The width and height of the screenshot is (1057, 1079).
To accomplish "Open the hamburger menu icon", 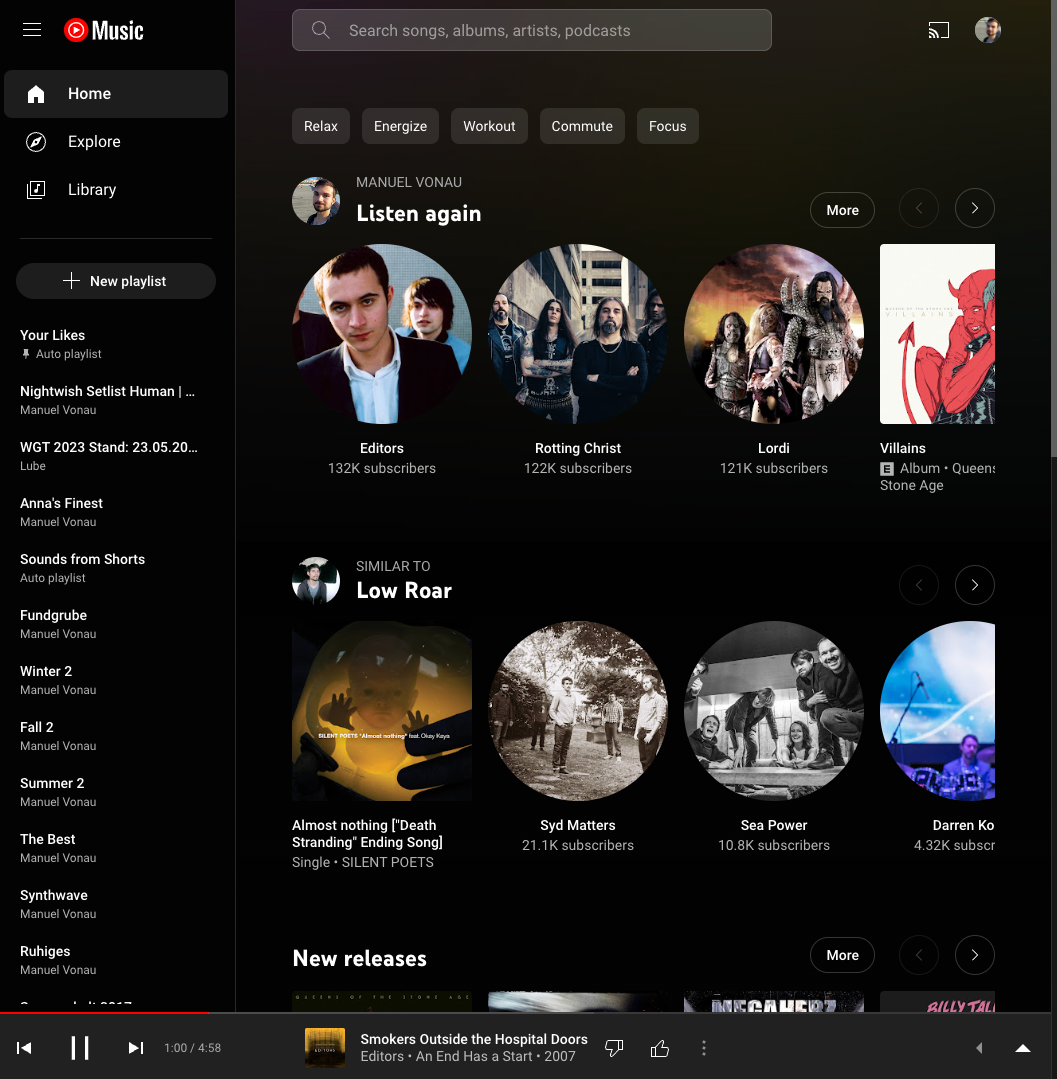I will point(31,30).
